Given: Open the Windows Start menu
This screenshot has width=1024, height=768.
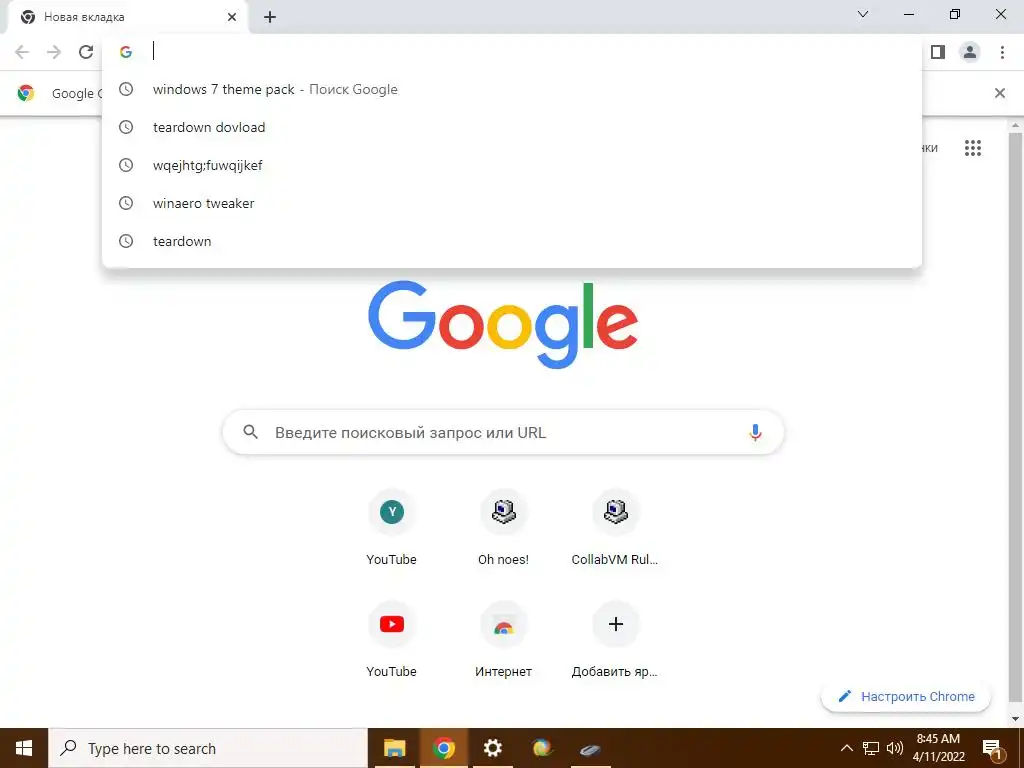Looking at the screenshot, I should [x=24, y=748].
